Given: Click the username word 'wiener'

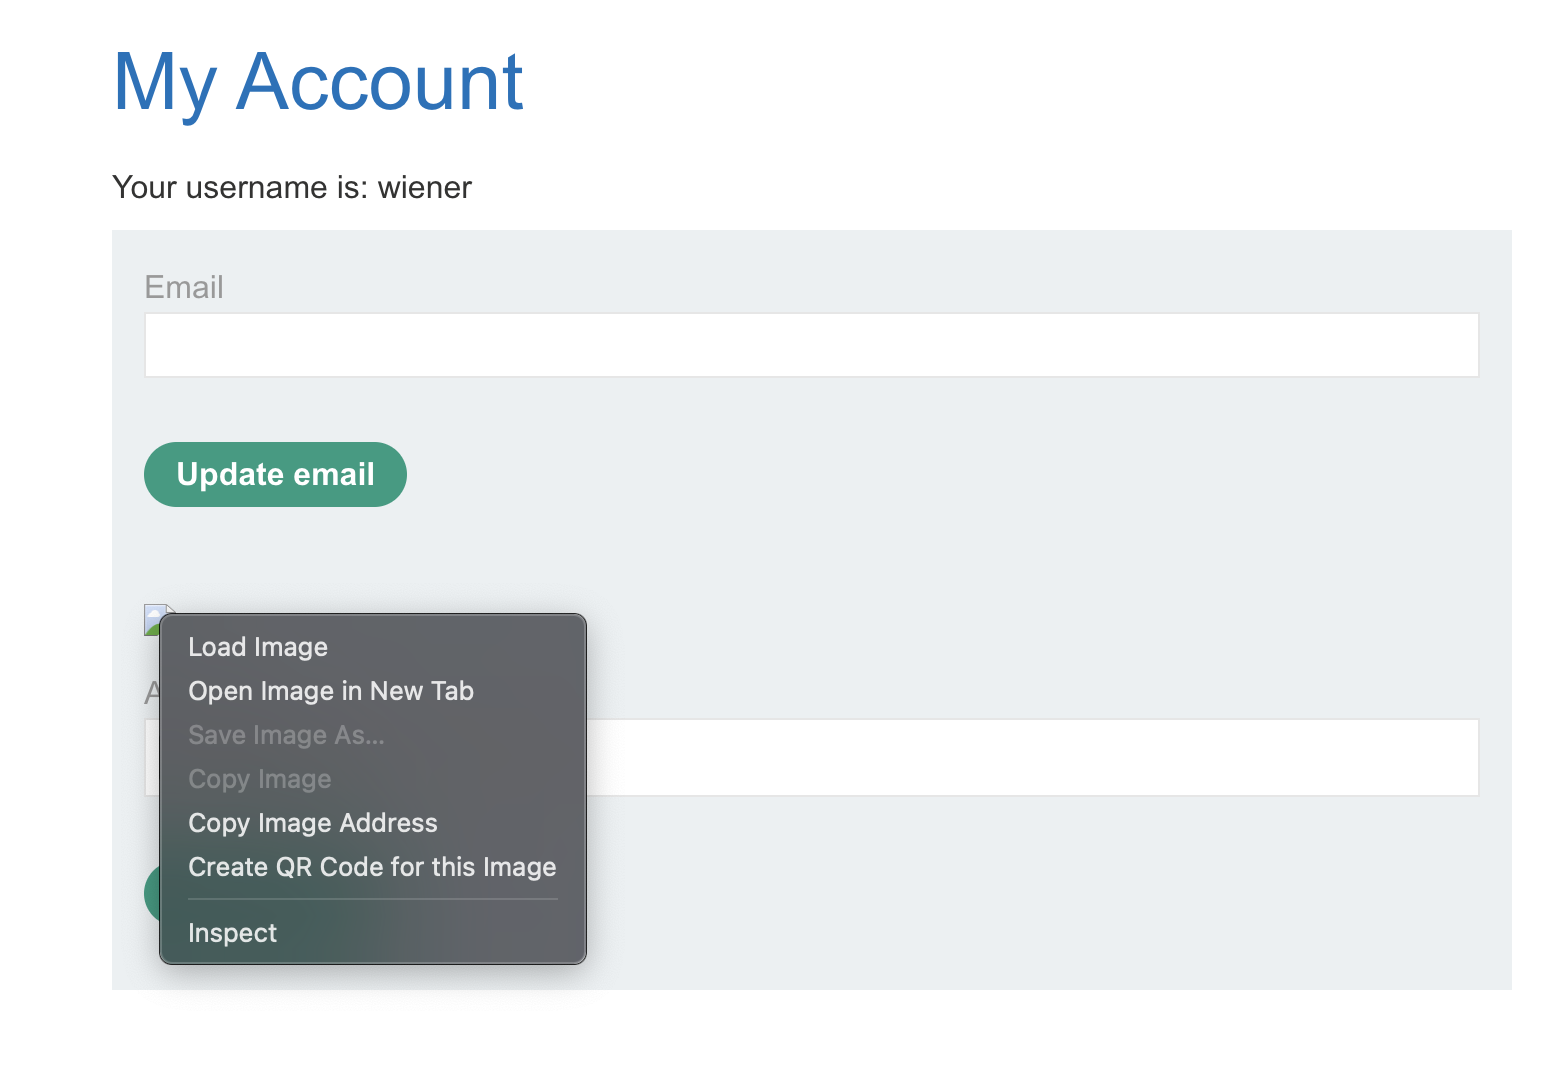Looking at the screenshot, I should click(424, 187).
